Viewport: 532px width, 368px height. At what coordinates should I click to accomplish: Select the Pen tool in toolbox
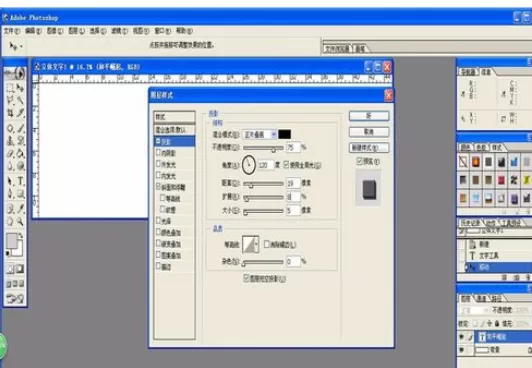pyautogui.click(x=10, y=194)
